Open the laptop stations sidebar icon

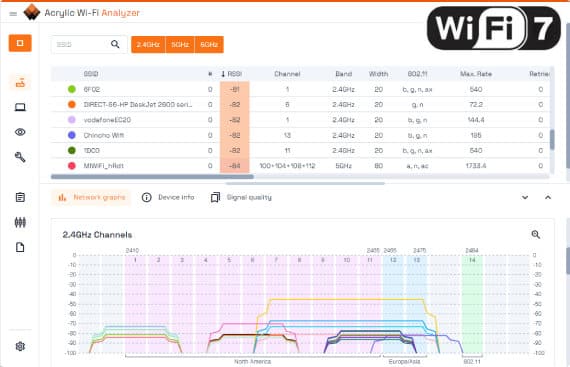[x=20, y=107]
